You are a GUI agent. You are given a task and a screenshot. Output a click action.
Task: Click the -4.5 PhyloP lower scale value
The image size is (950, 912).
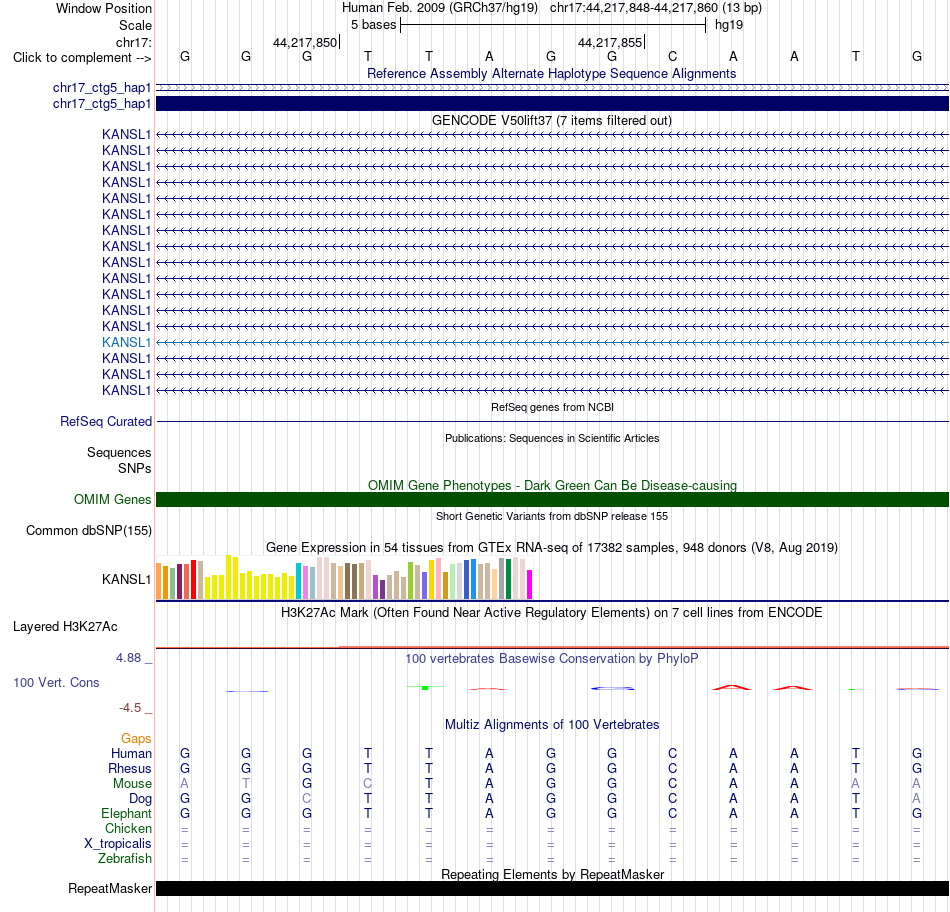click(130, 708)
